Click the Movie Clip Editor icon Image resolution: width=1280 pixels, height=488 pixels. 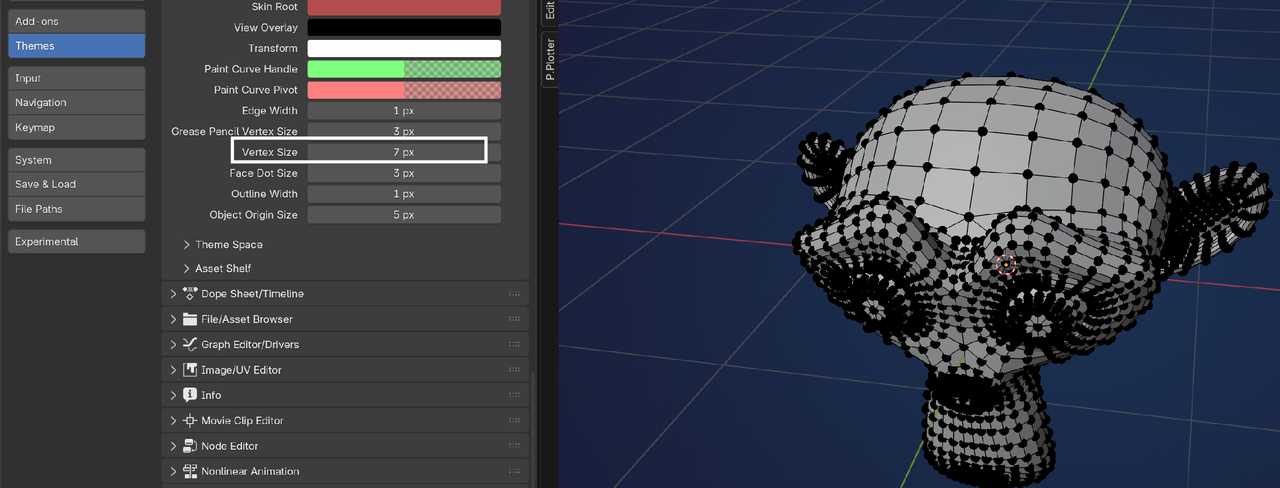(x=190, y=421)
